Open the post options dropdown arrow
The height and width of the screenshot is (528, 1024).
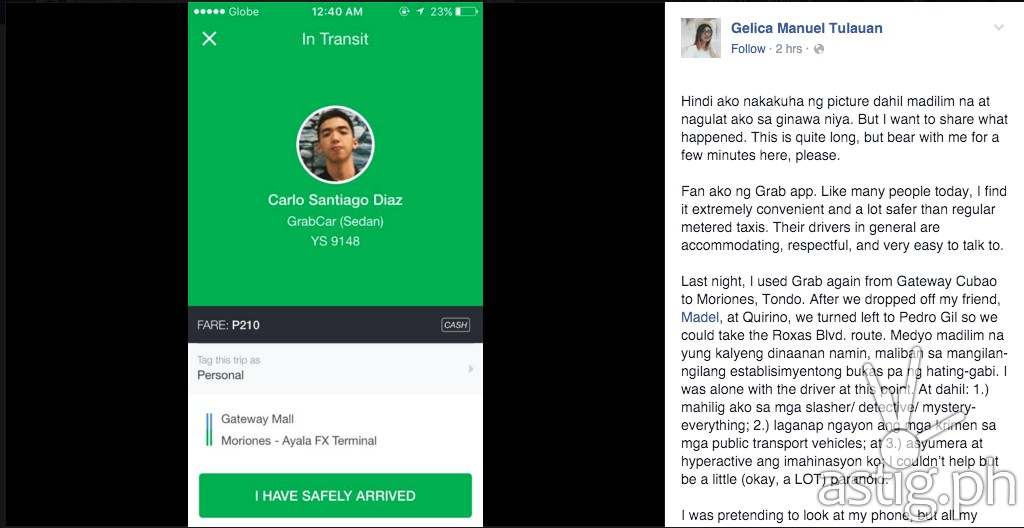click(x=998, y=27)
